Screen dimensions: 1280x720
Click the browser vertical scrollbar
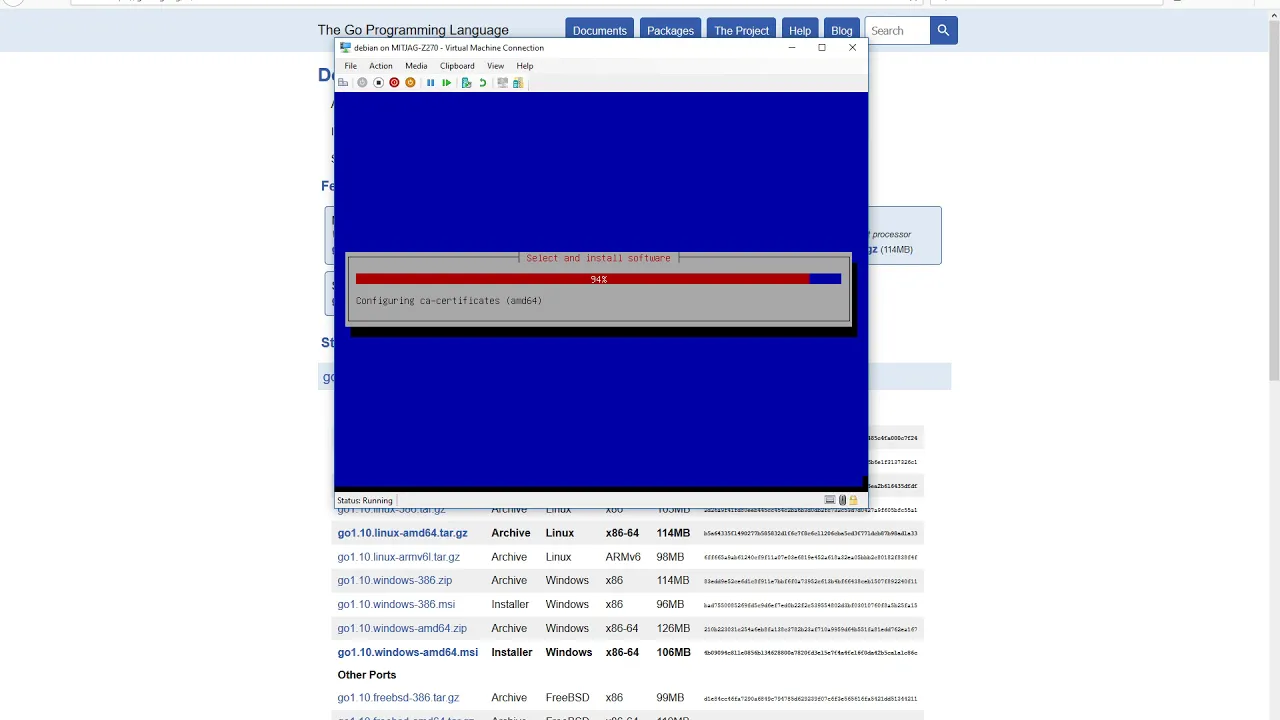(1273, 200)
